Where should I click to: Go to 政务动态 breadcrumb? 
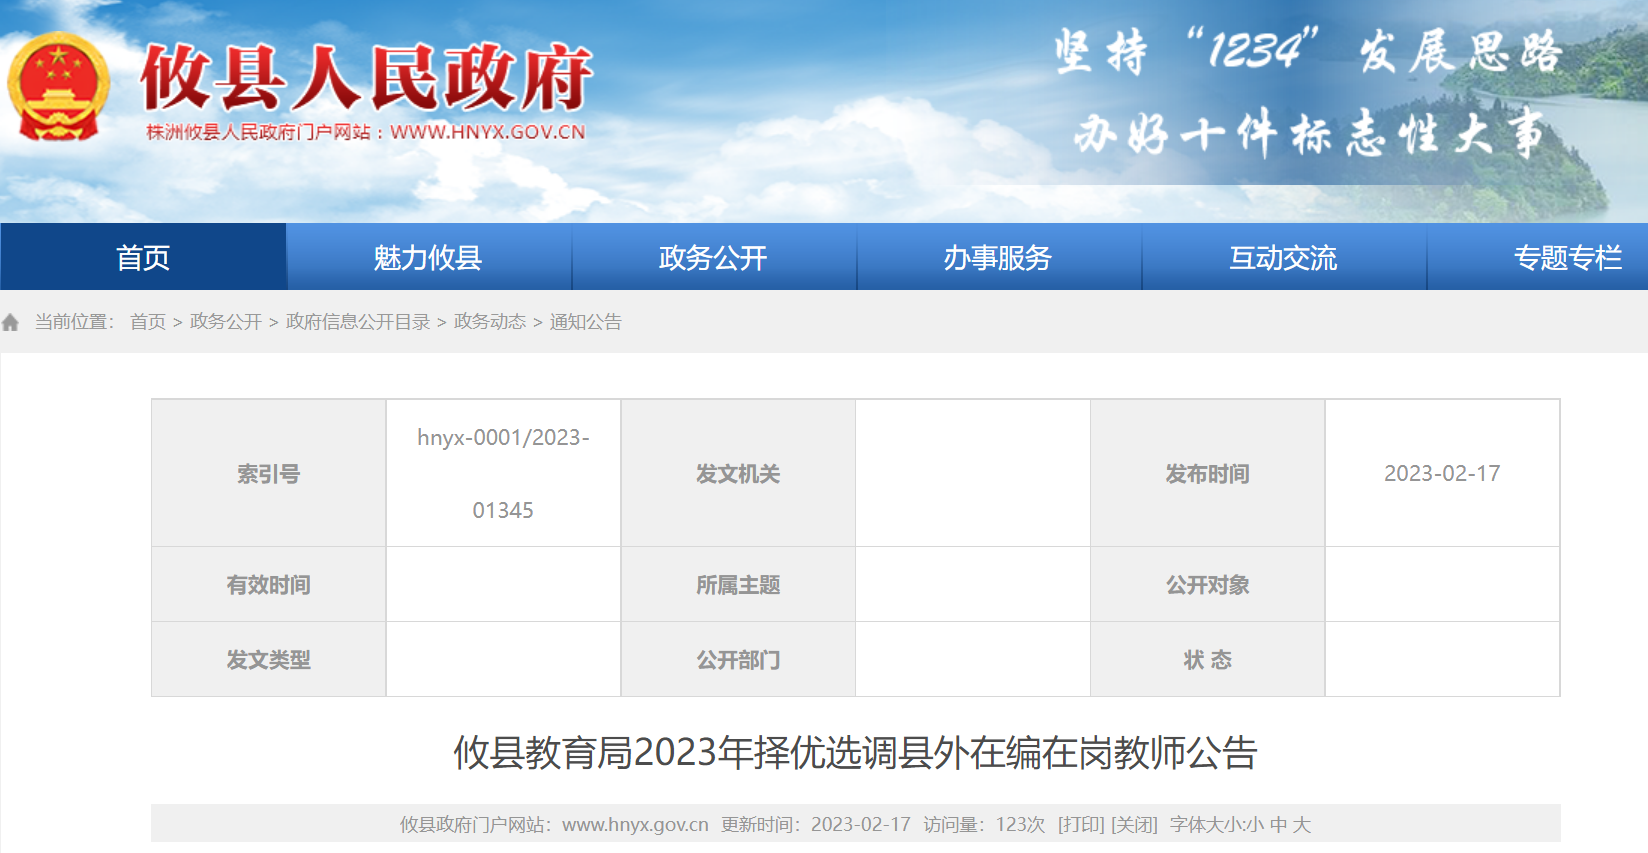click(490, 322)
